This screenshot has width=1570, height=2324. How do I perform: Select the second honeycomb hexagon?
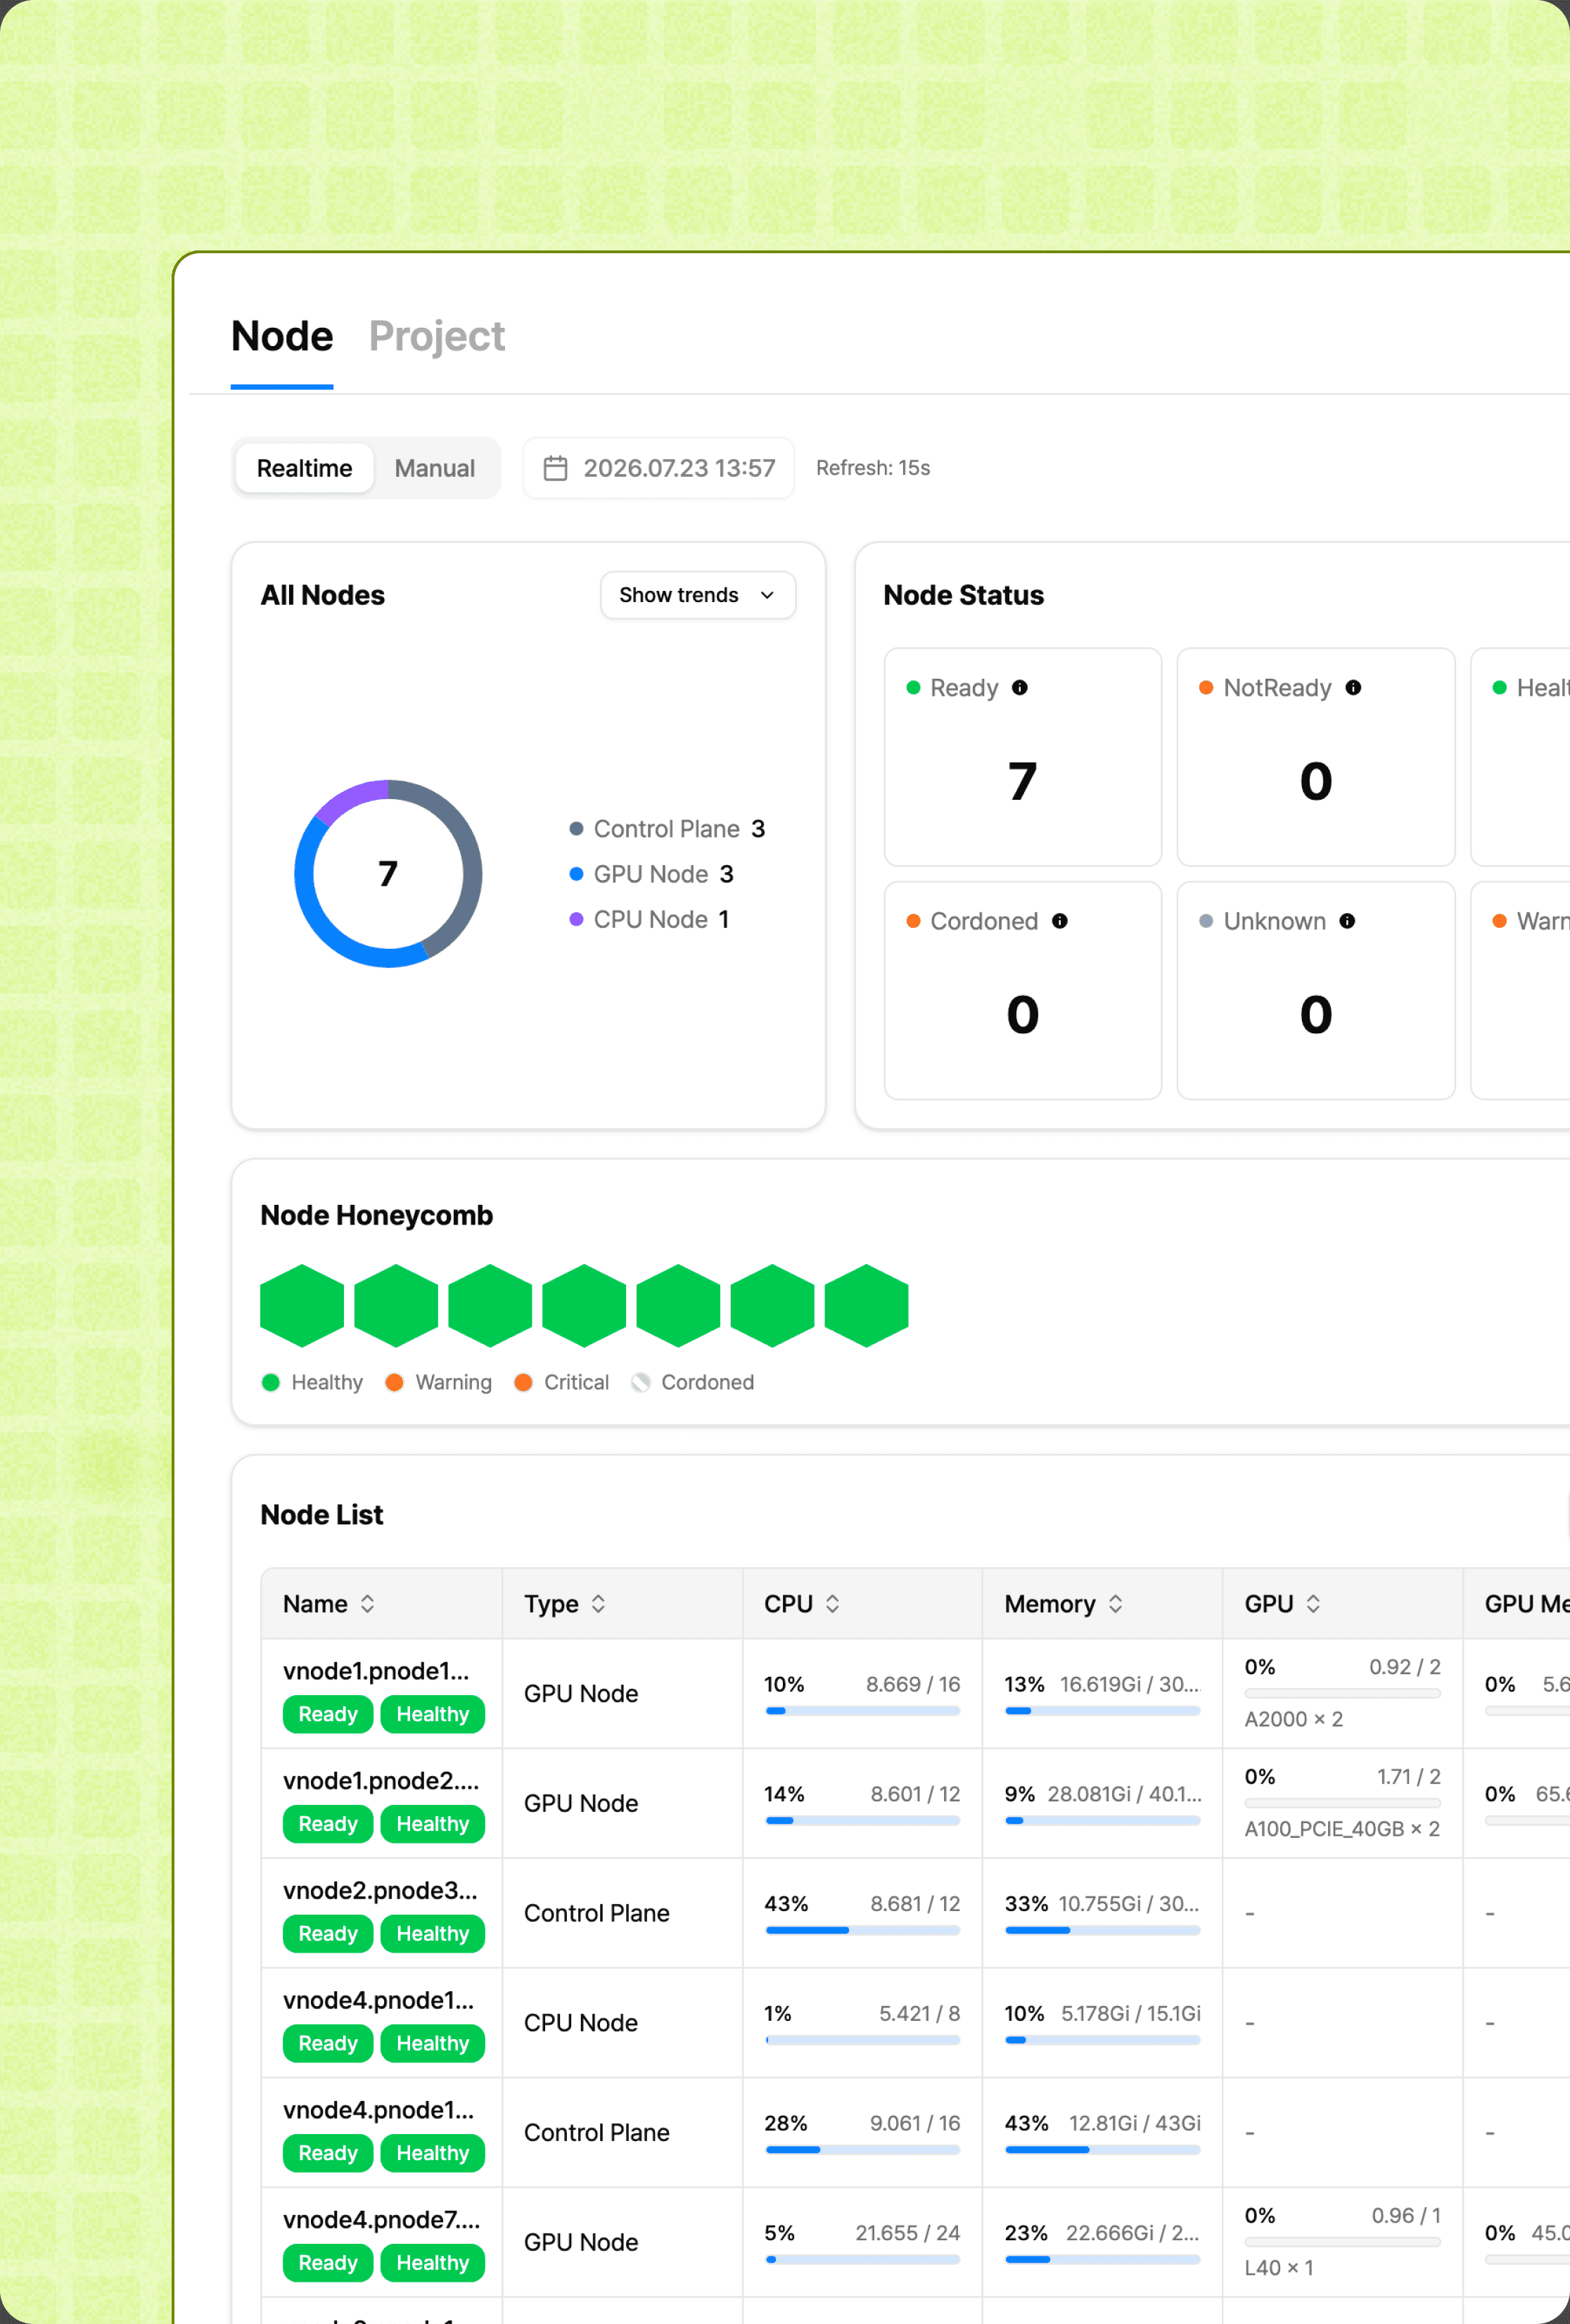pyautogui.click(x=396, y=1306)
